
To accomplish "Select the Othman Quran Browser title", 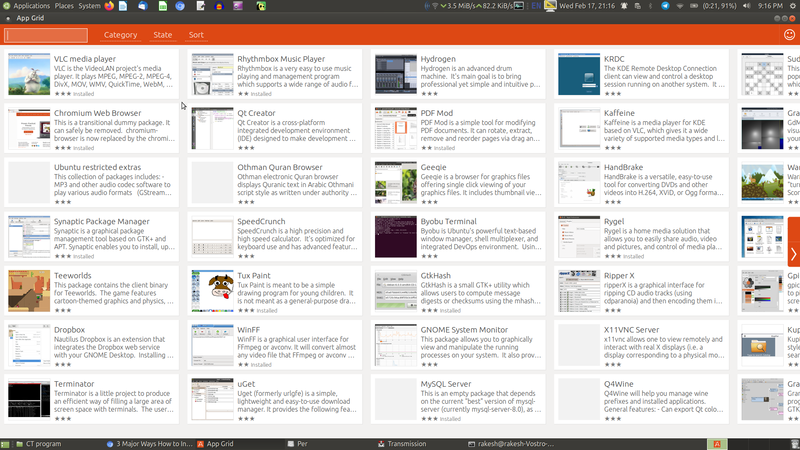I will [x=280, y=167].
